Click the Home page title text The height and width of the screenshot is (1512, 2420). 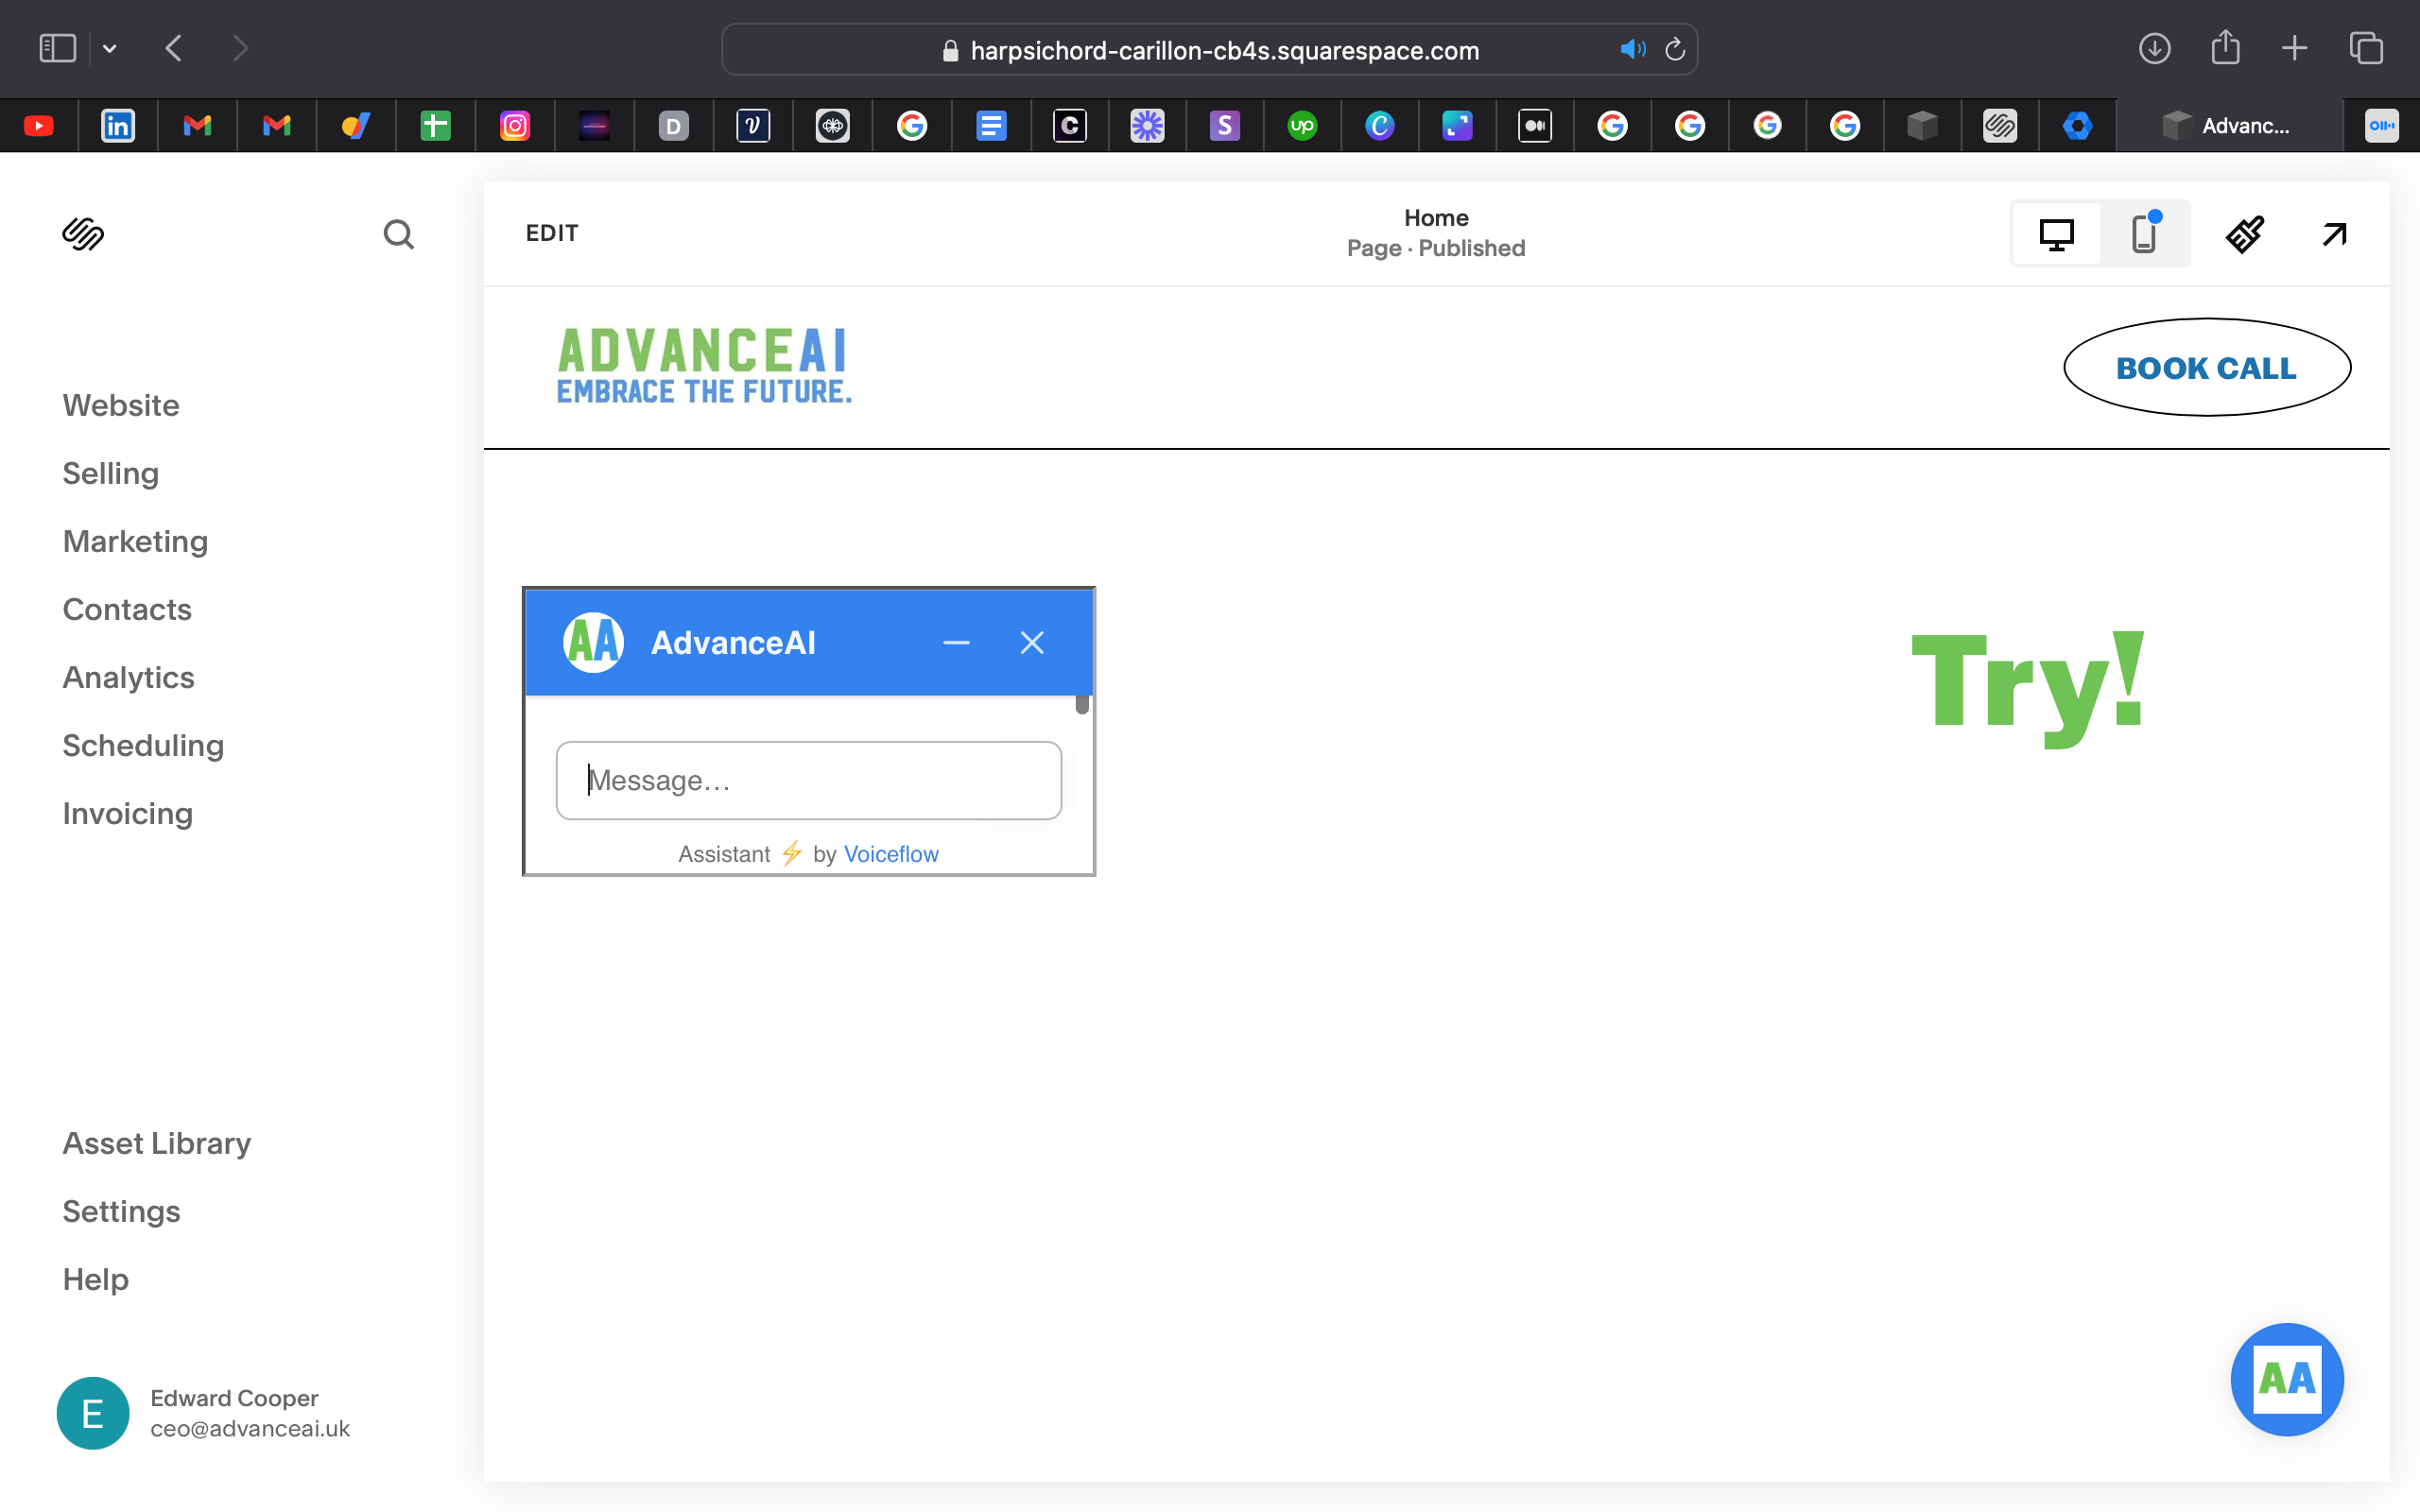click(x=1436, y=218)
